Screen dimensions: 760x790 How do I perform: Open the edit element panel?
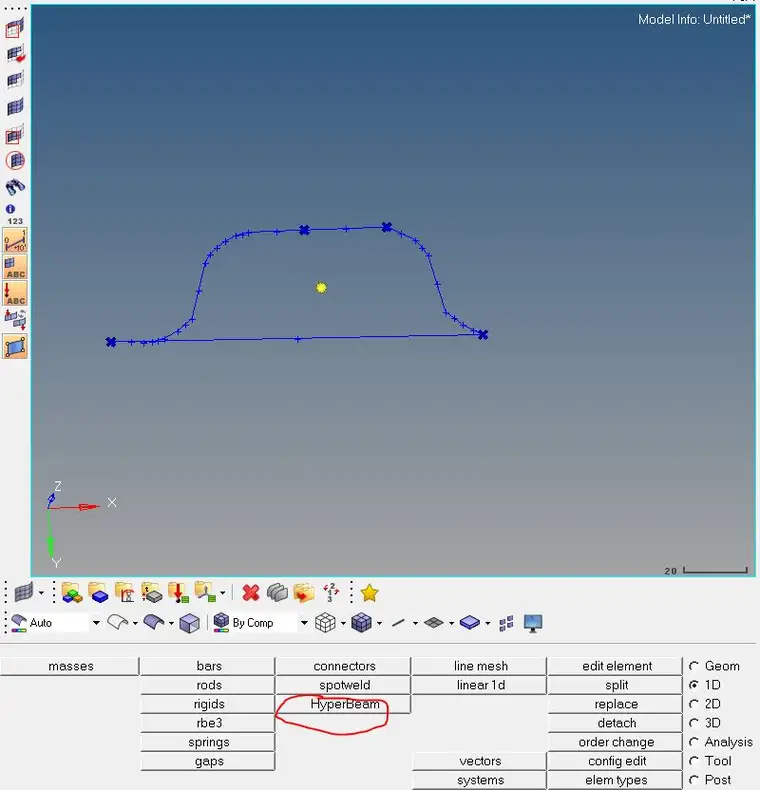(615, 666)
